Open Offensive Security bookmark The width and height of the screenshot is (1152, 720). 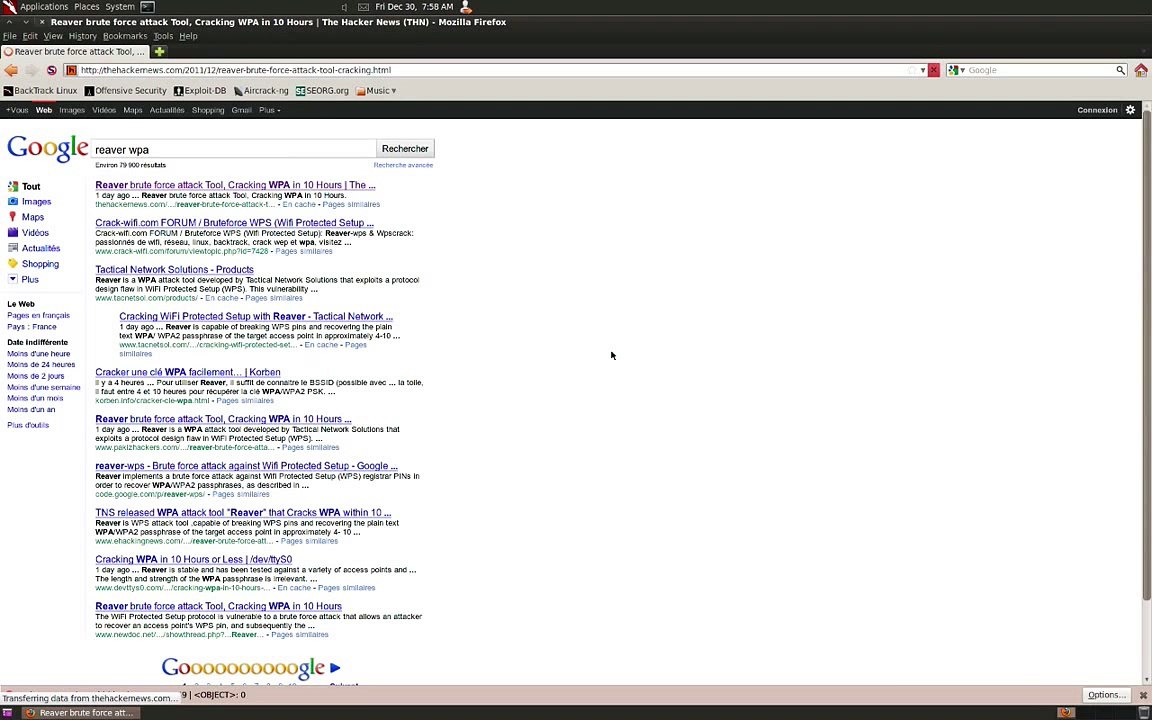pyautogui.click(x=126, y=91)
